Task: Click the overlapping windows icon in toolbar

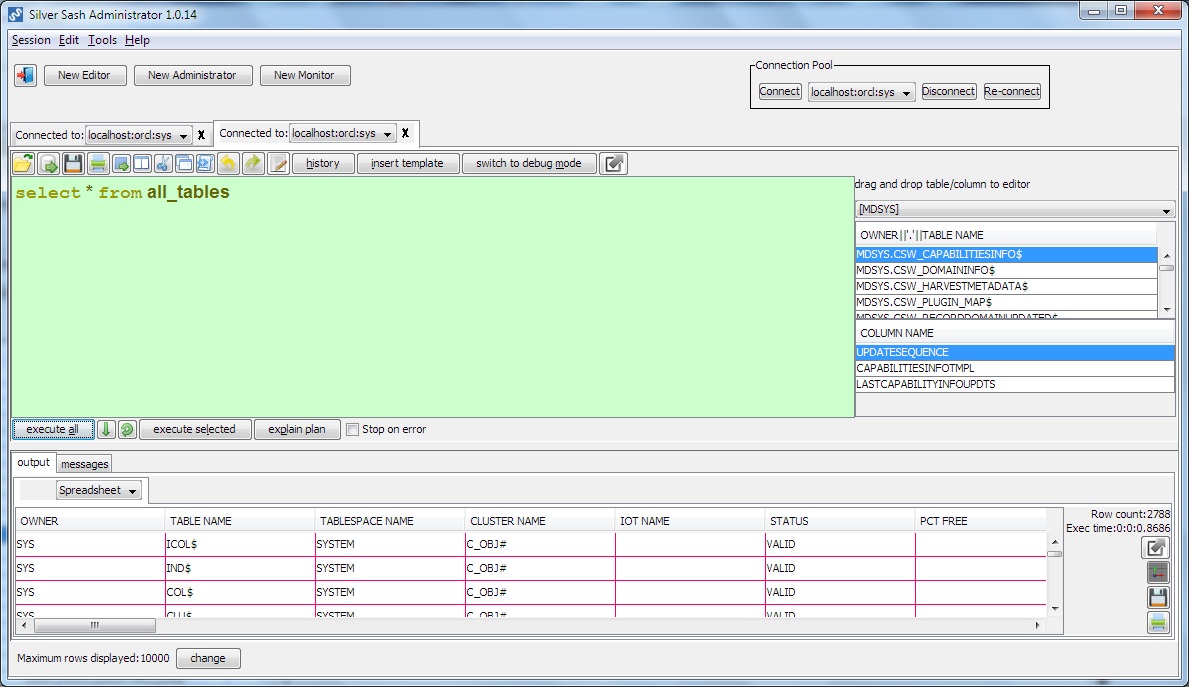Action: click(184, 163)
